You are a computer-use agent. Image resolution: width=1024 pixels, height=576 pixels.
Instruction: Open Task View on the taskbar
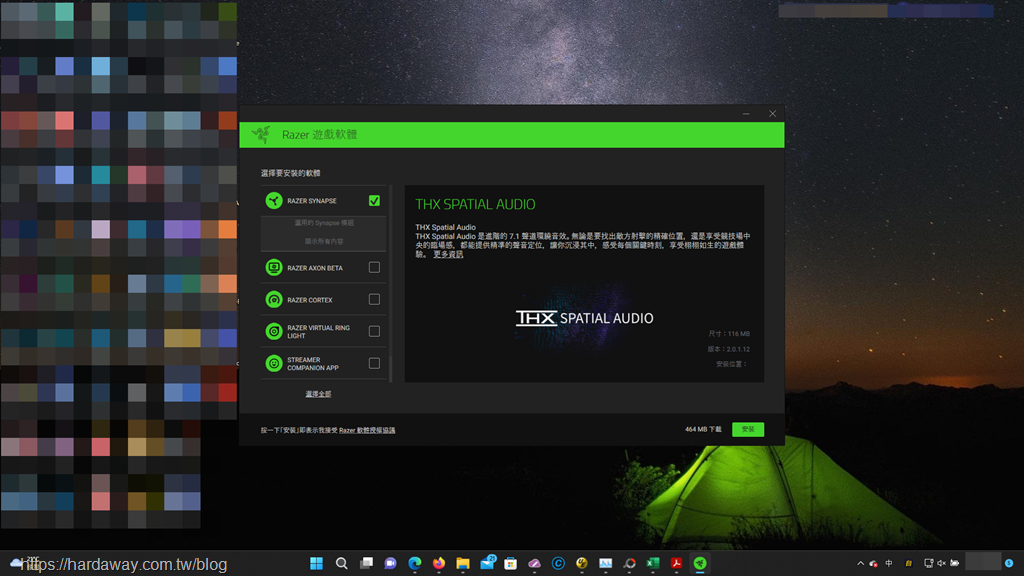click(x=366, y=563)
